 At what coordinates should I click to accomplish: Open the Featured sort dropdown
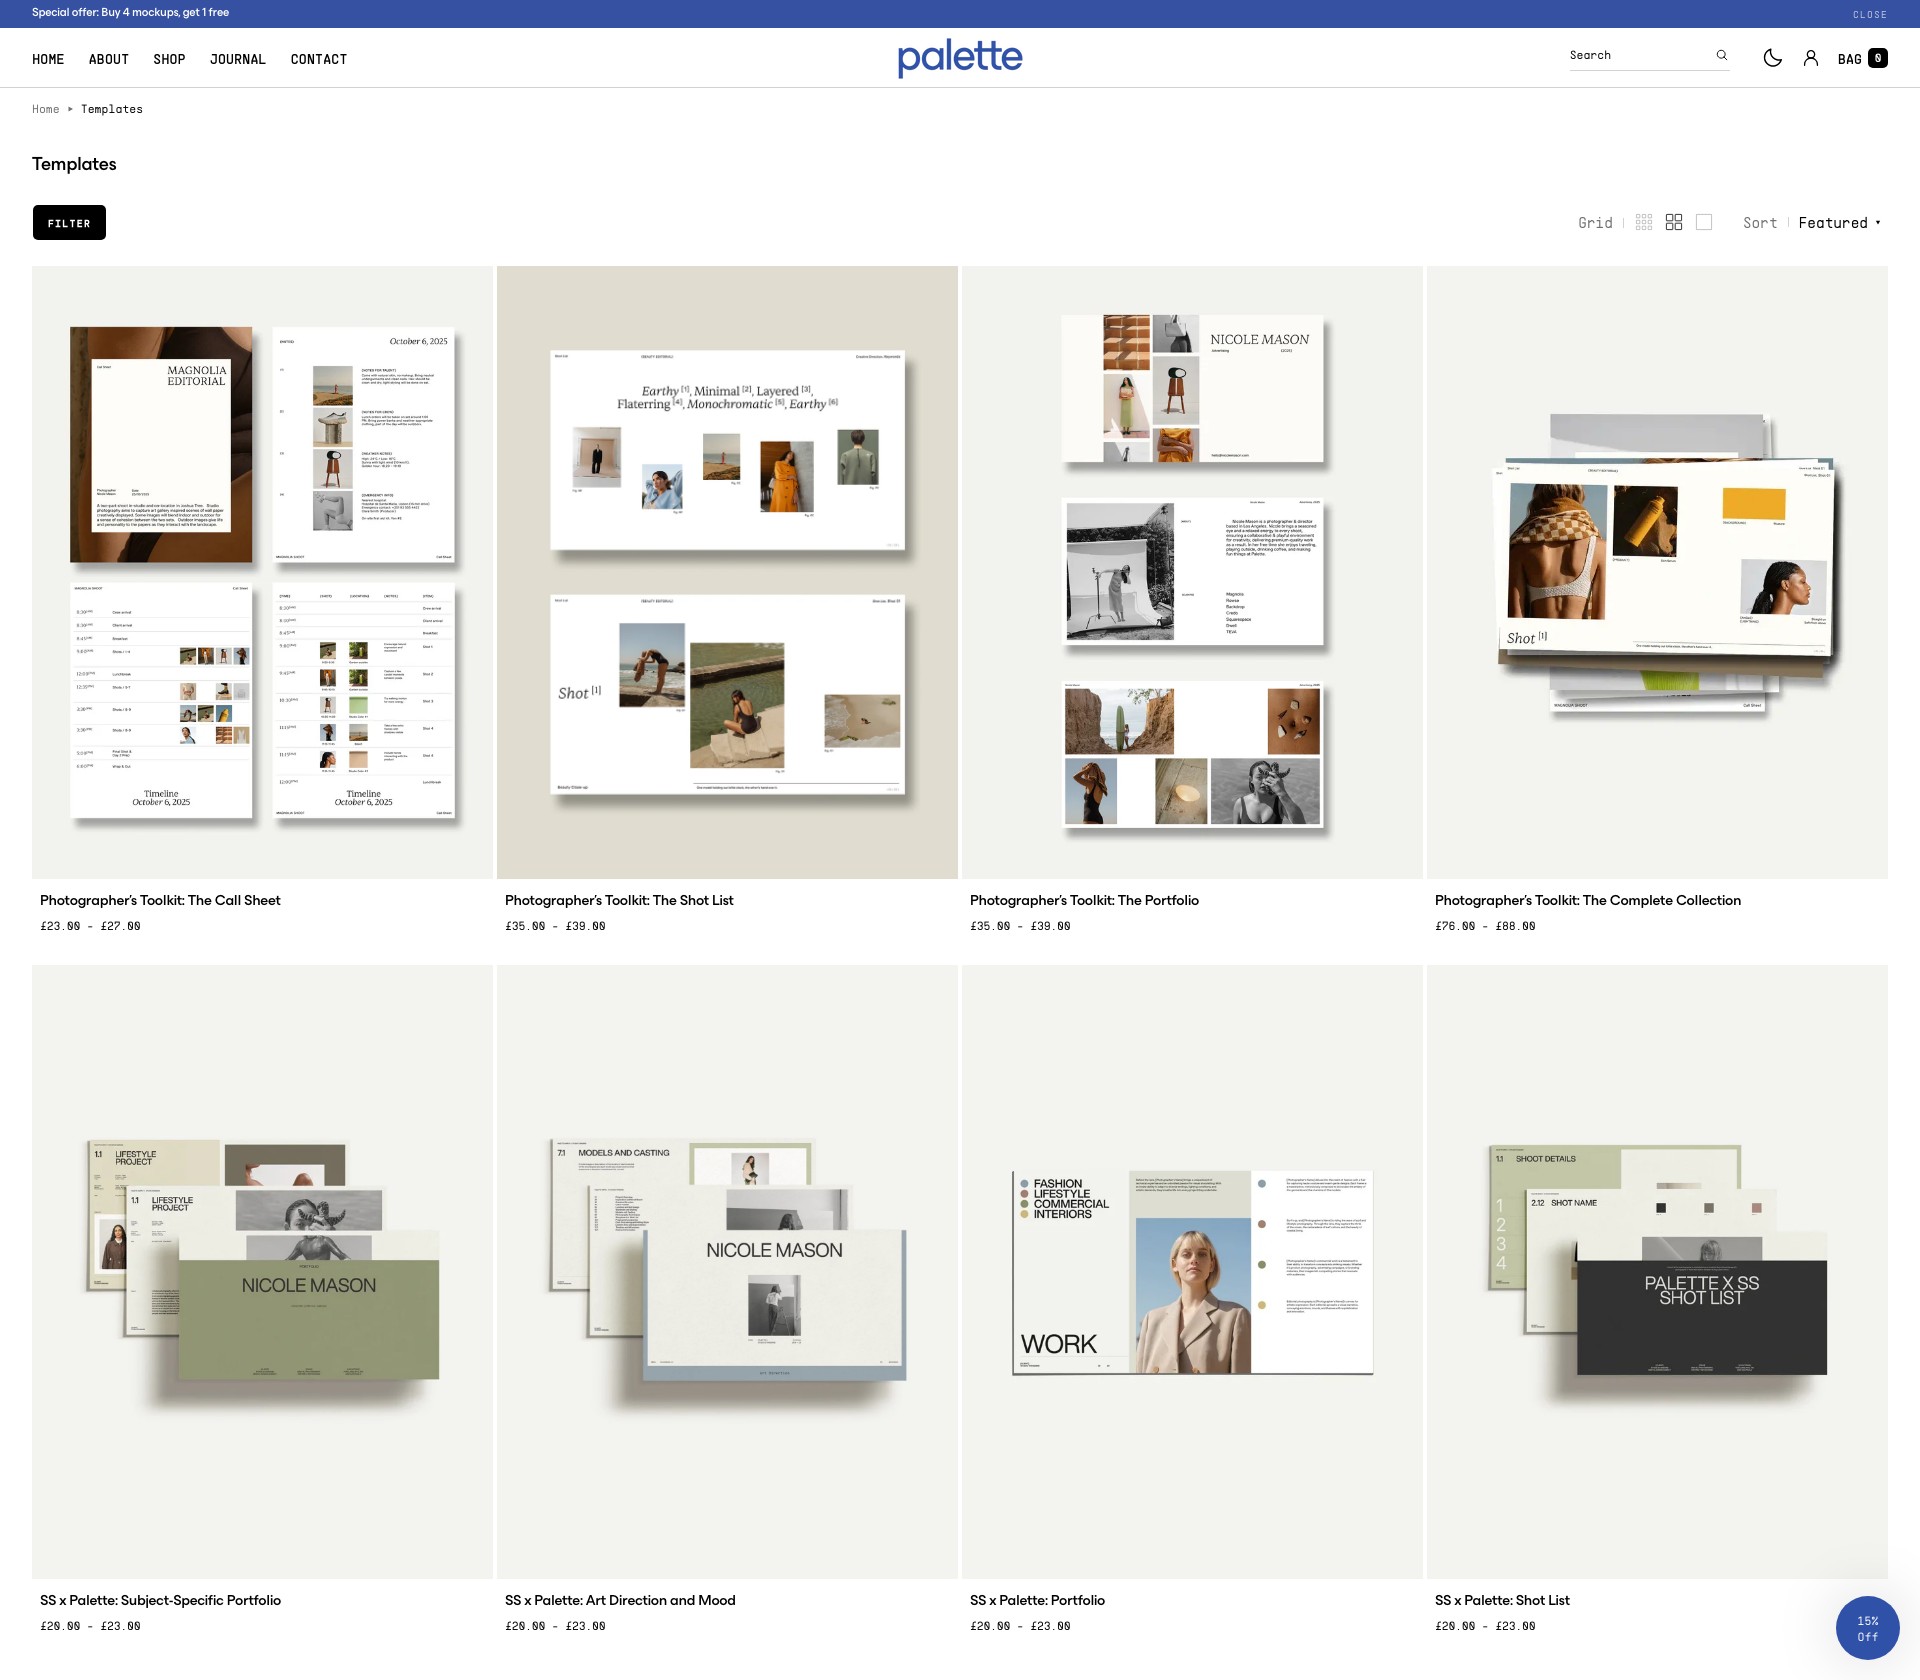pyautogui.click(x=1839, y=223)
